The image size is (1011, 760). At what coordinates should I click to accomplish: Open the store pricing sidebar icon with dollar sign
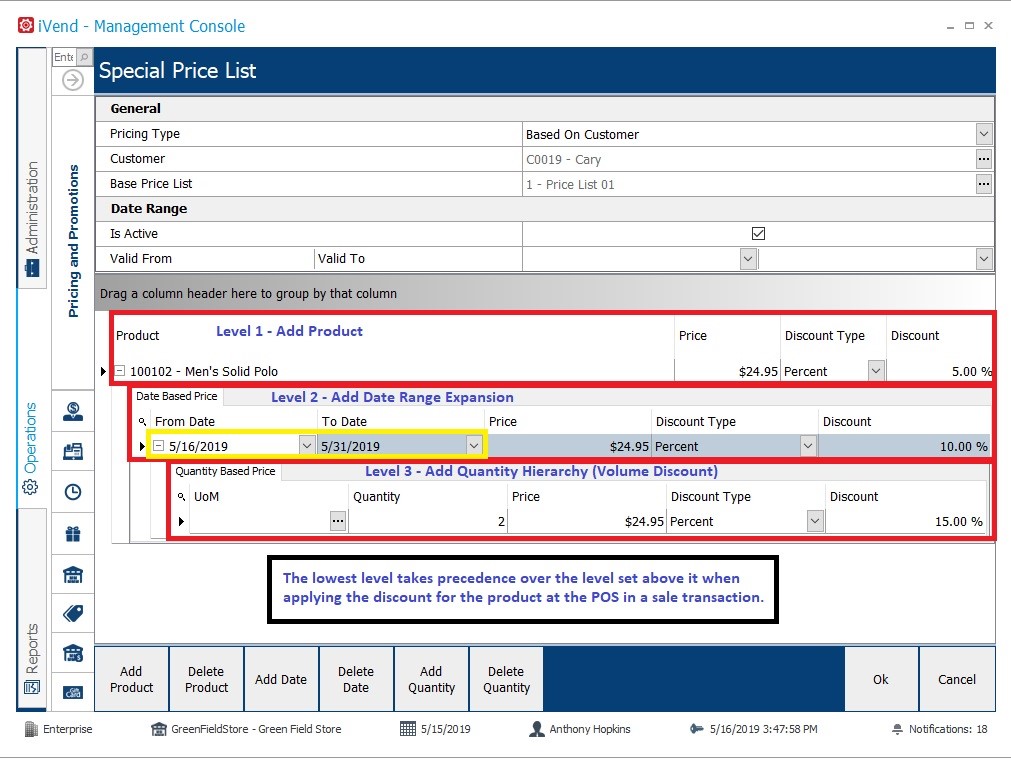click(x=73, y=653)
